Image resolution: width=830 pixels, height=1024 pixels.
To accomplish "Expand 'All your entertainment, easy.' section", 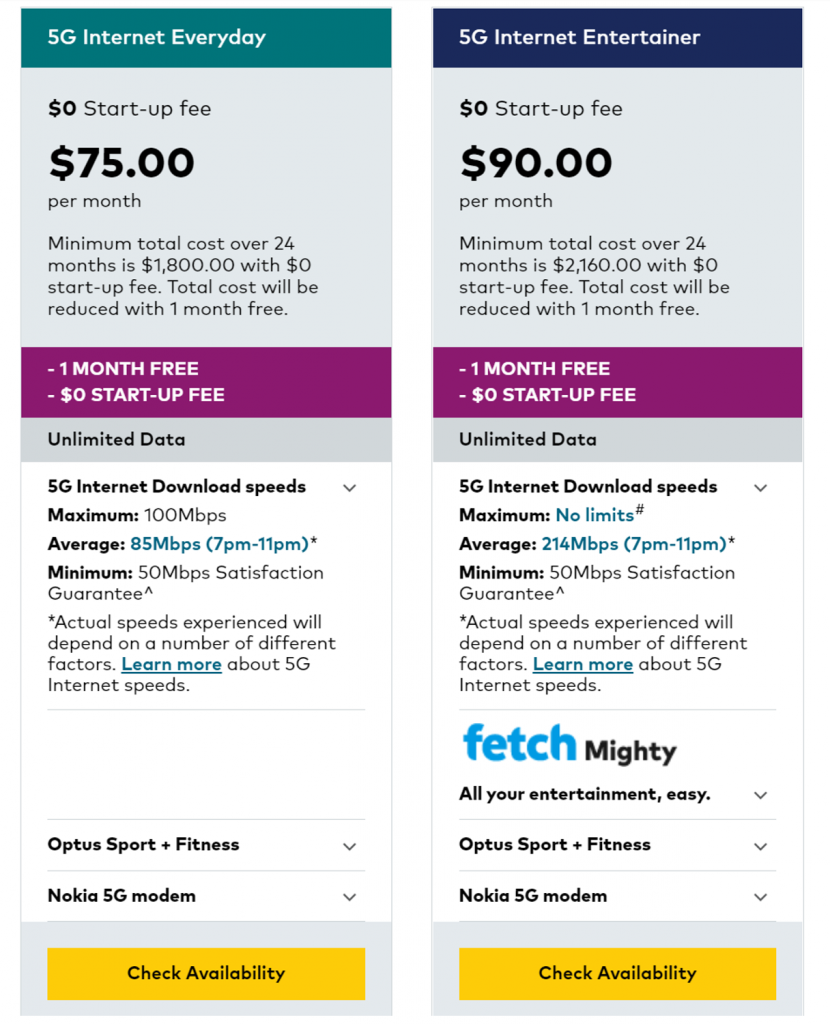I will pos(617,795).
